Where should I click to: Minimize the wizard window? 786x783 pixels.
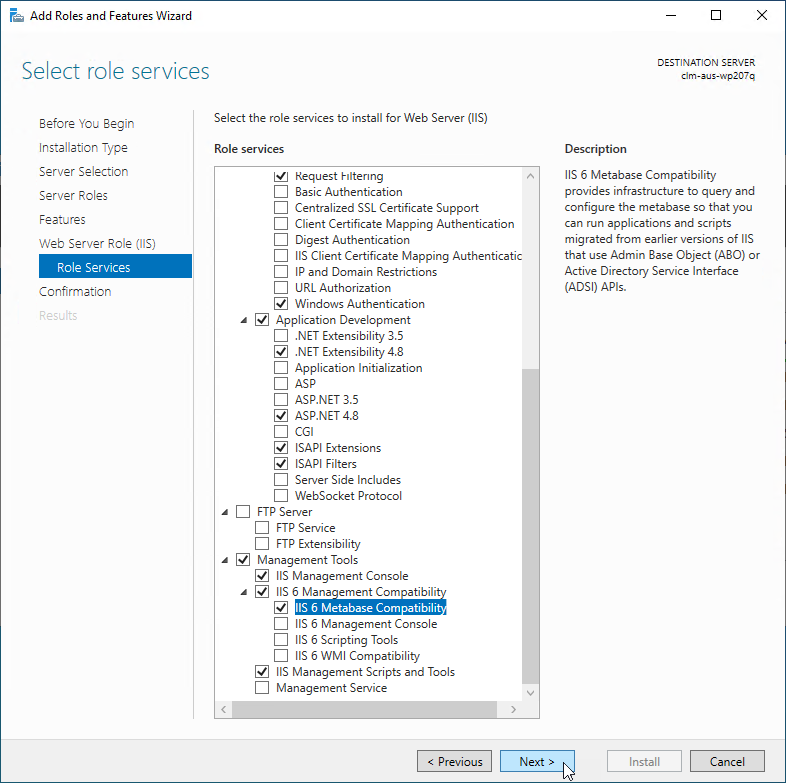coord(671,16)
